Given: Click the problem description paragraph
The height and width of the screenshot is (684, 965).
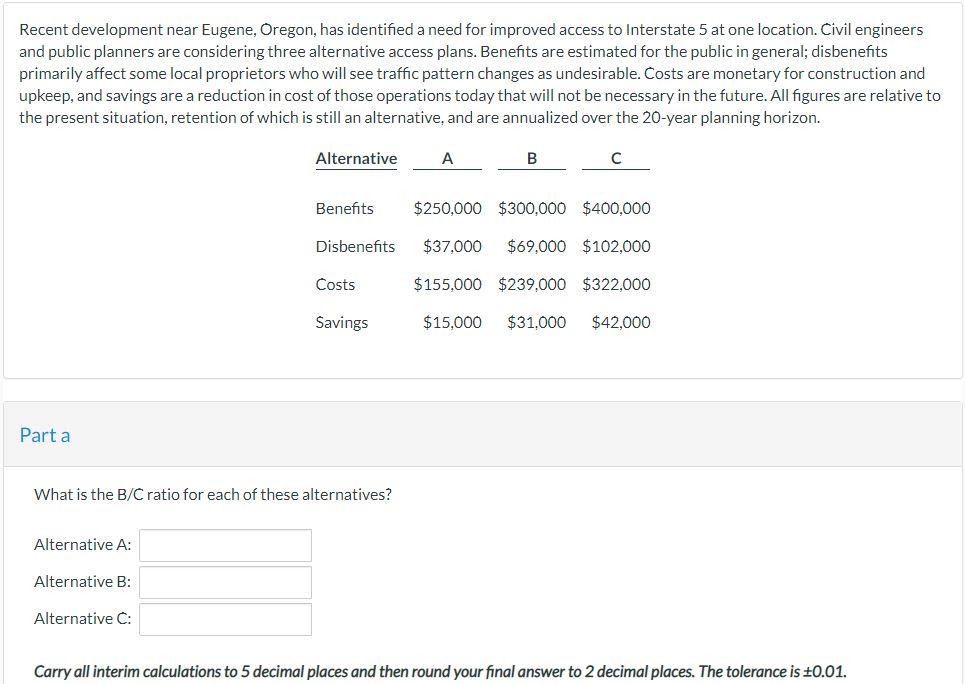Looking at the screenshot, I should click(480, 73).
